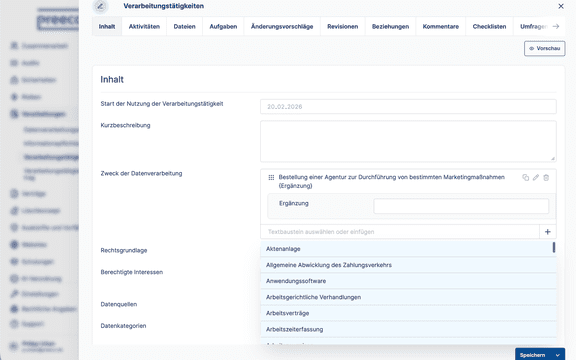Click the Textbaustein auswählen oder einfügen field
Viewport: 576px width, 360px height.
coord(400,232)
